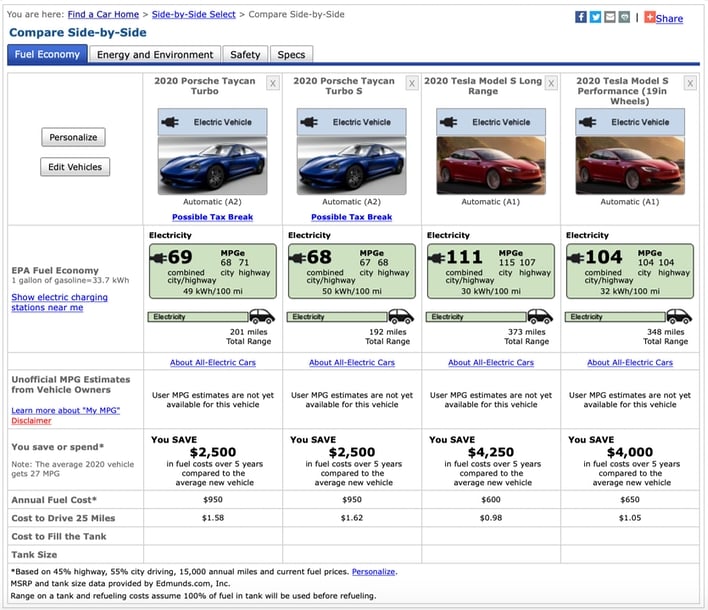Open the Safety tab

(245, 55)
